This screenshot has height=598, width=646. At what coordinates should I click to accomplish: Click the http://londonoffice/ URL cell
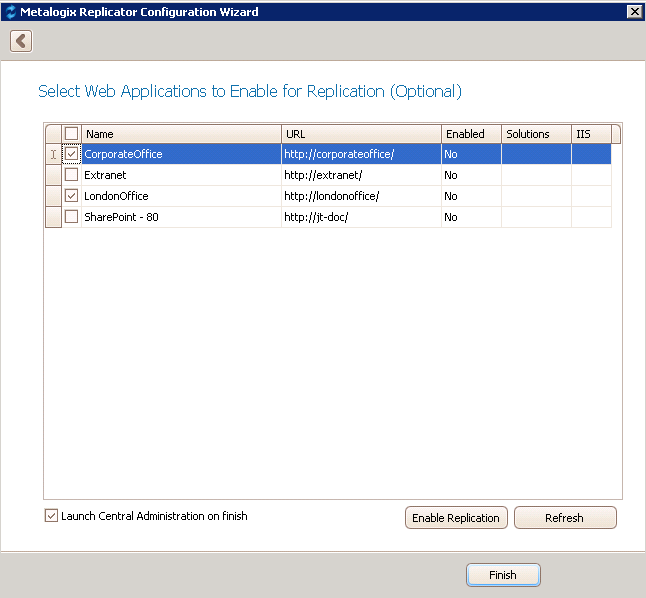(x=361, y=196)
